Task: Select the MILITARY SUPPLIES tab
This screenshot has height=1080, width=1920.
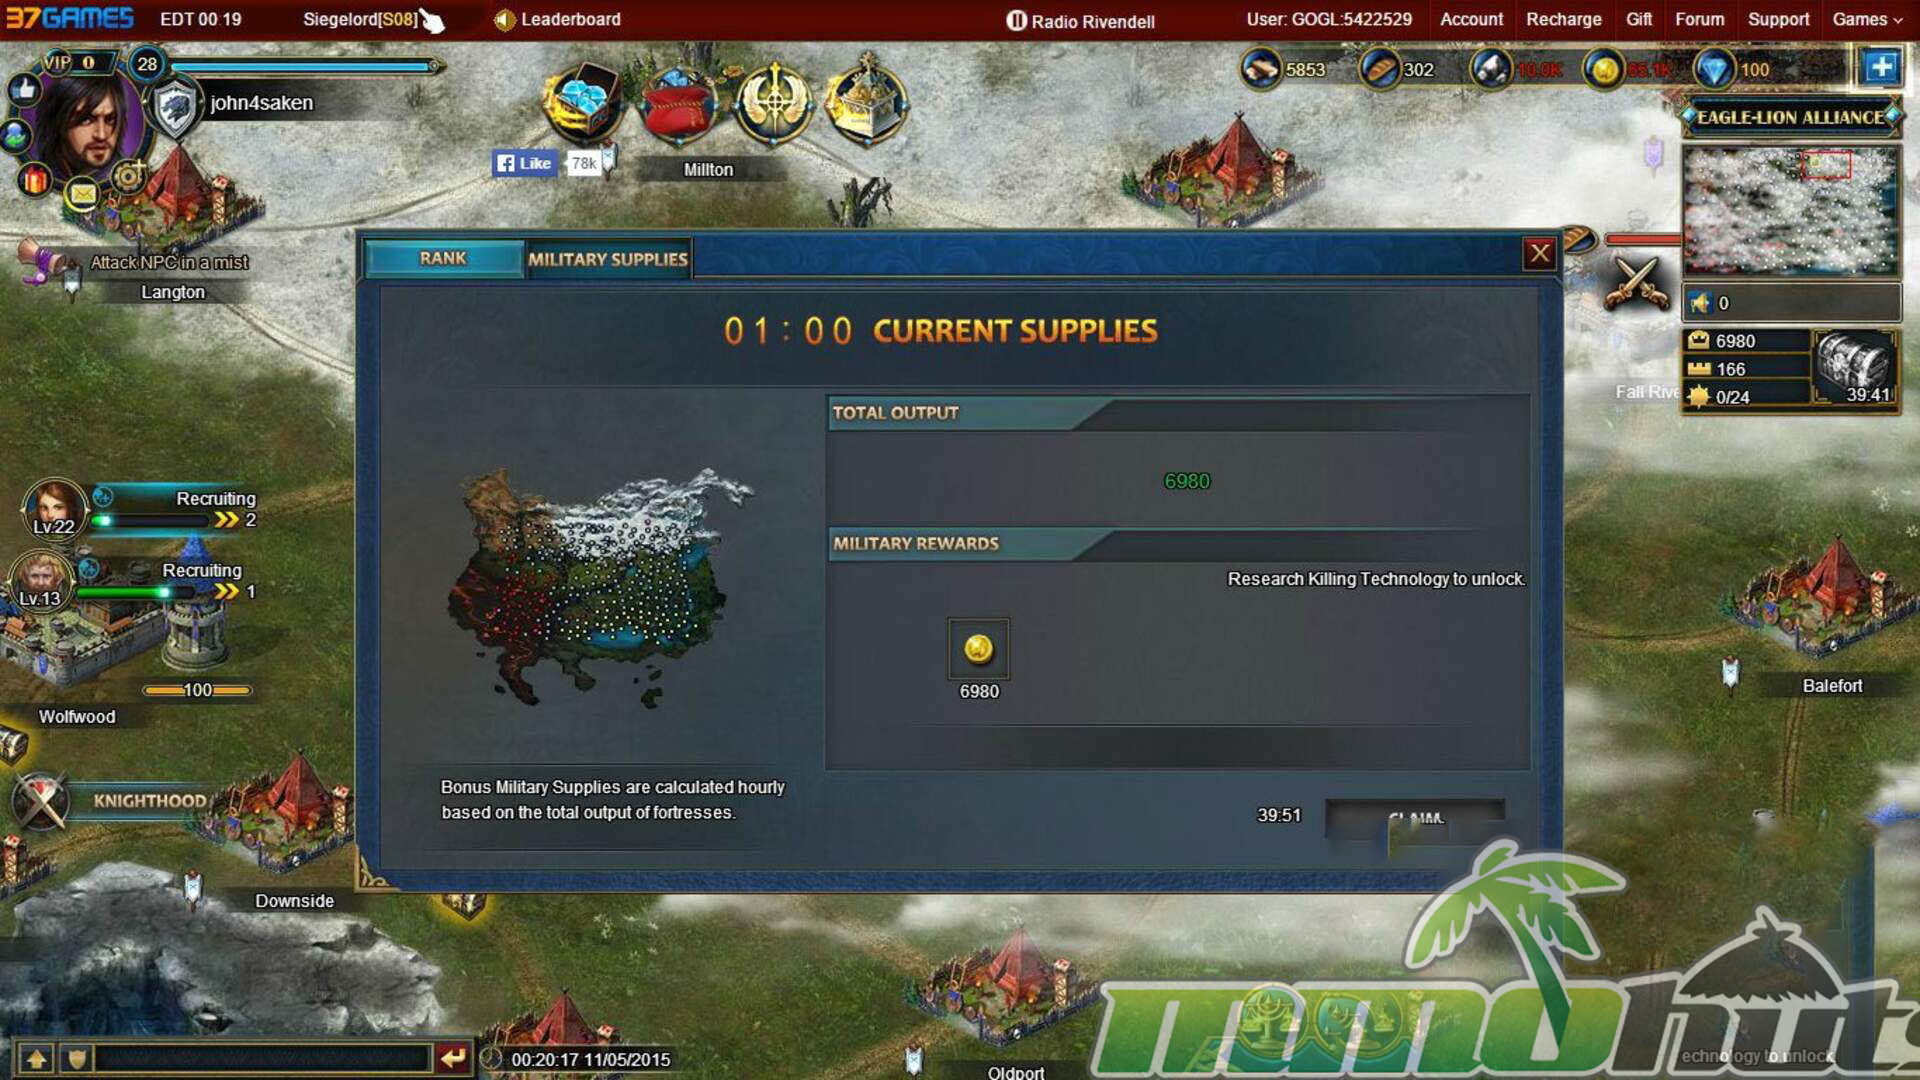Action: click(608, 259)
